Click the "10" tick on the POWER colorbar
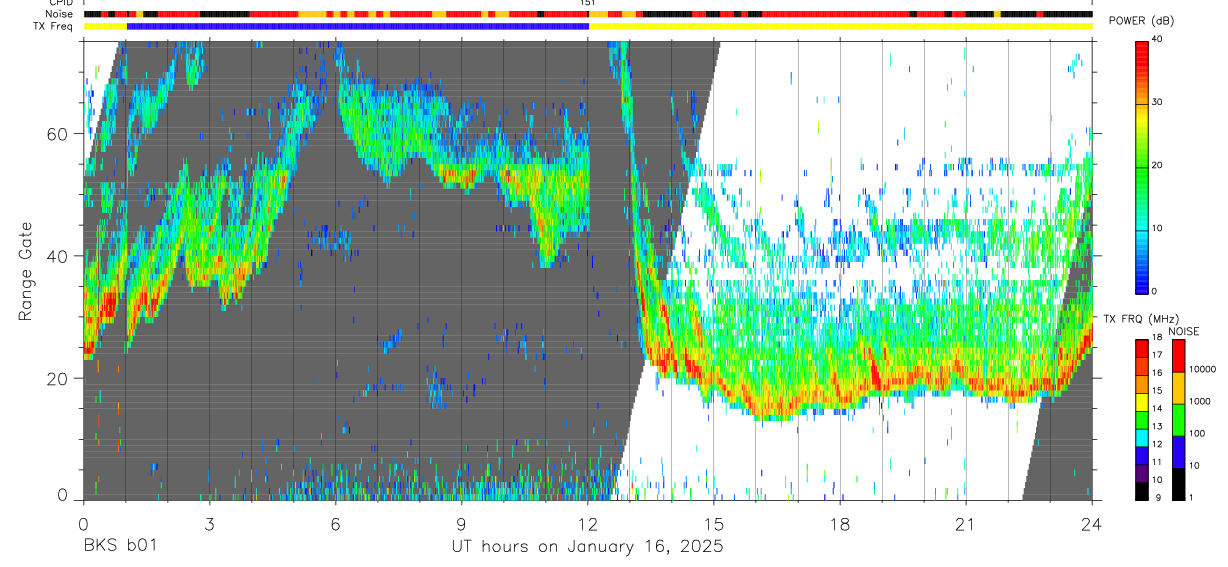Image resolution: width=1228 pixels, height=567 pixels. point(1157,229)
